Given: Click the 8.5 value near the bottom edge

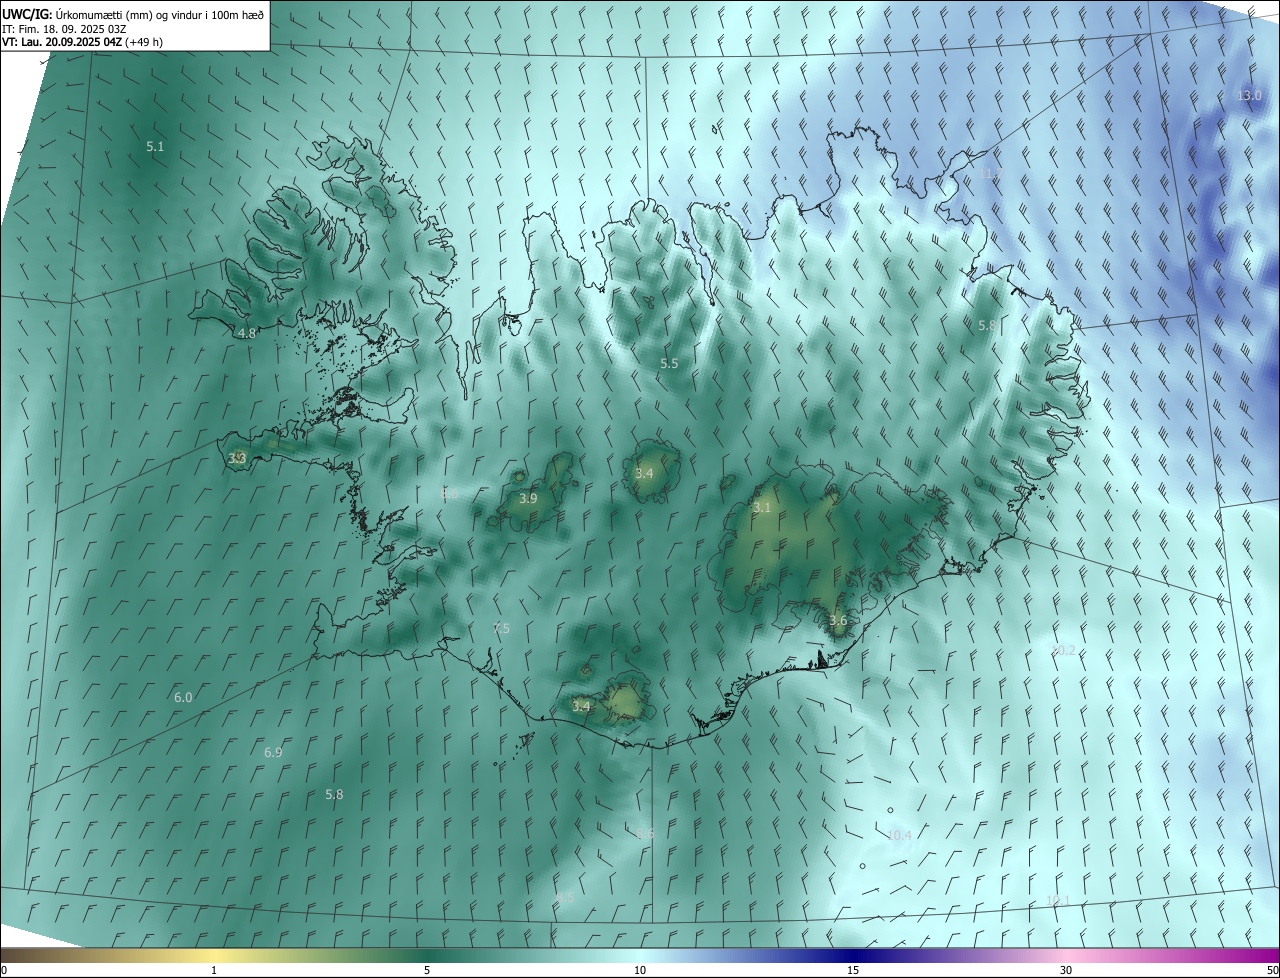Looking at the screenshot, I should click(x=565, y=897).
